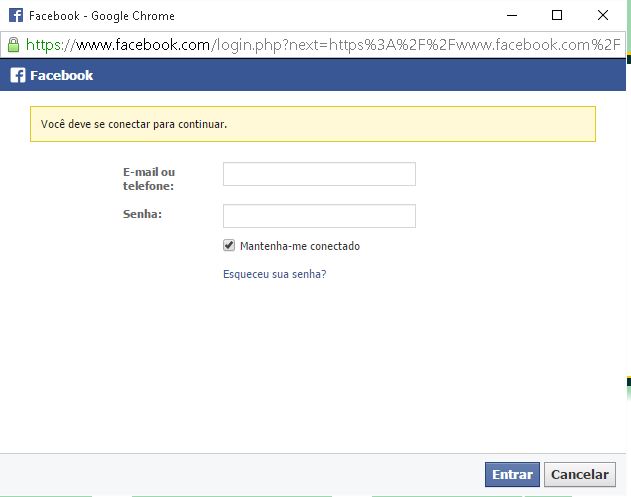Open the Esqueceu sua senha? link
Image resolution: width=631 pixels, height=497 pixels.
pyautogui.click(x=274, y=274)
